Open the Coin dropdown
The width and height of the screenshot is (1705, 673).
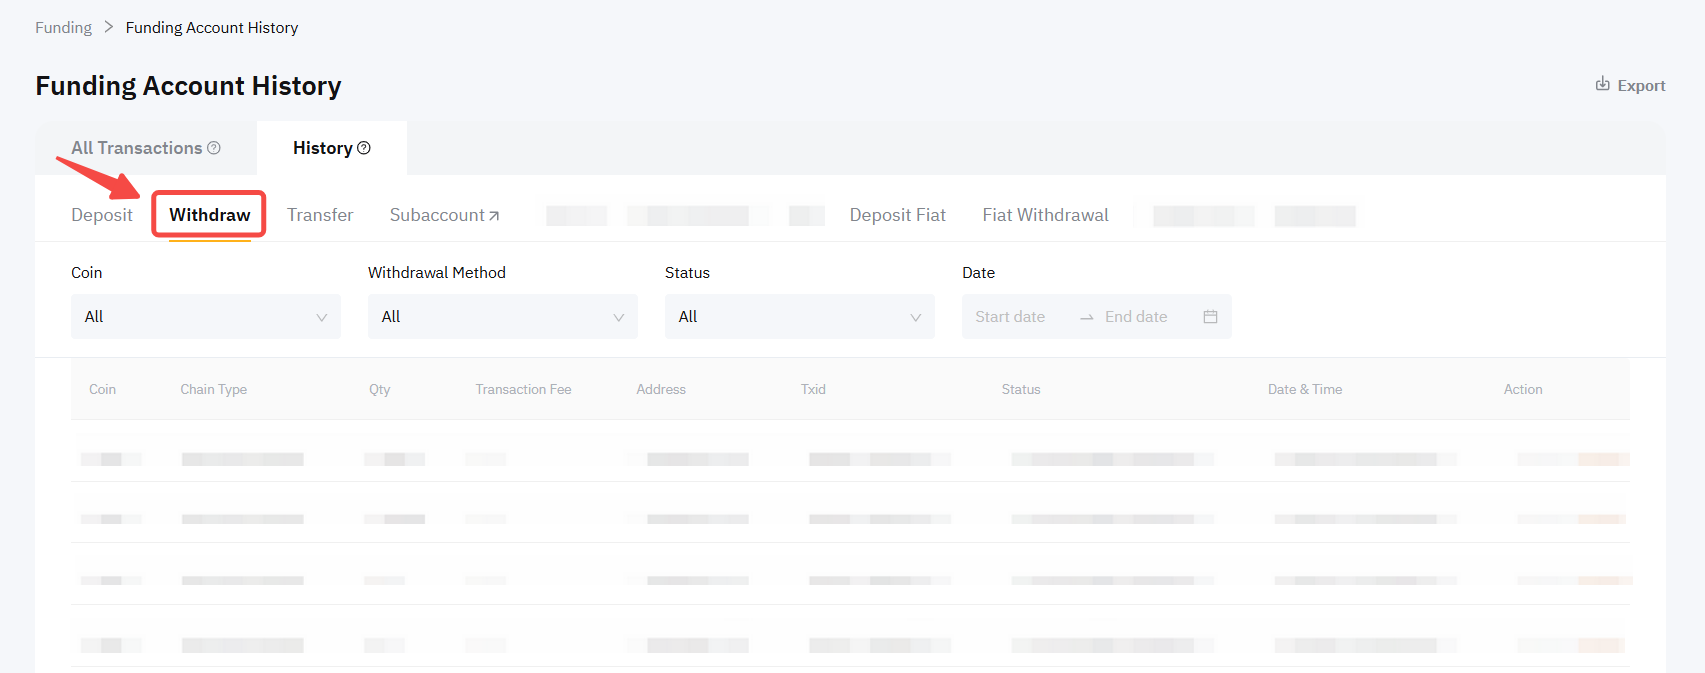pos(205,317)
